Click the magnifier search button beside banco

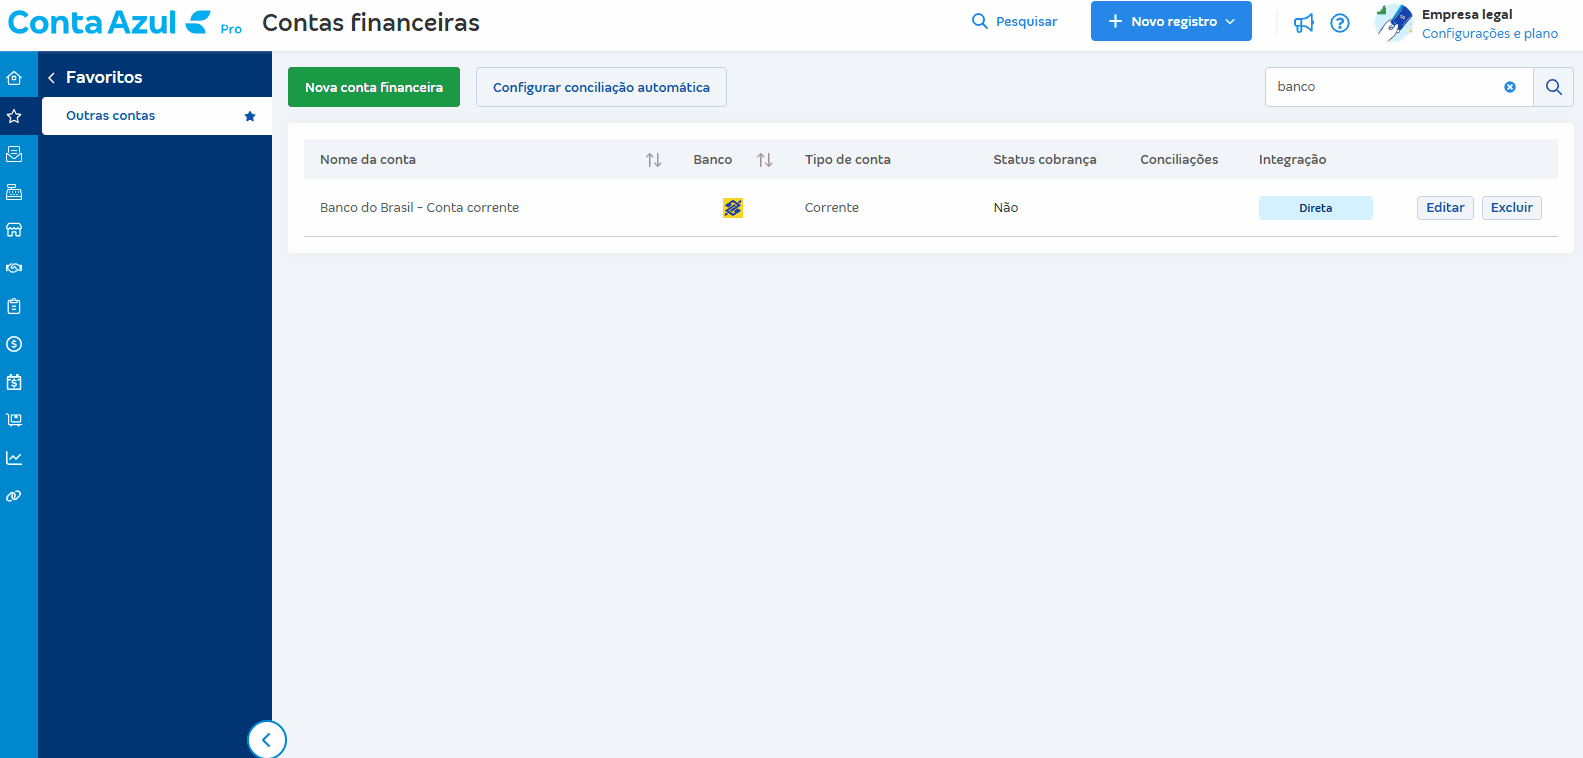(1553, 87)
